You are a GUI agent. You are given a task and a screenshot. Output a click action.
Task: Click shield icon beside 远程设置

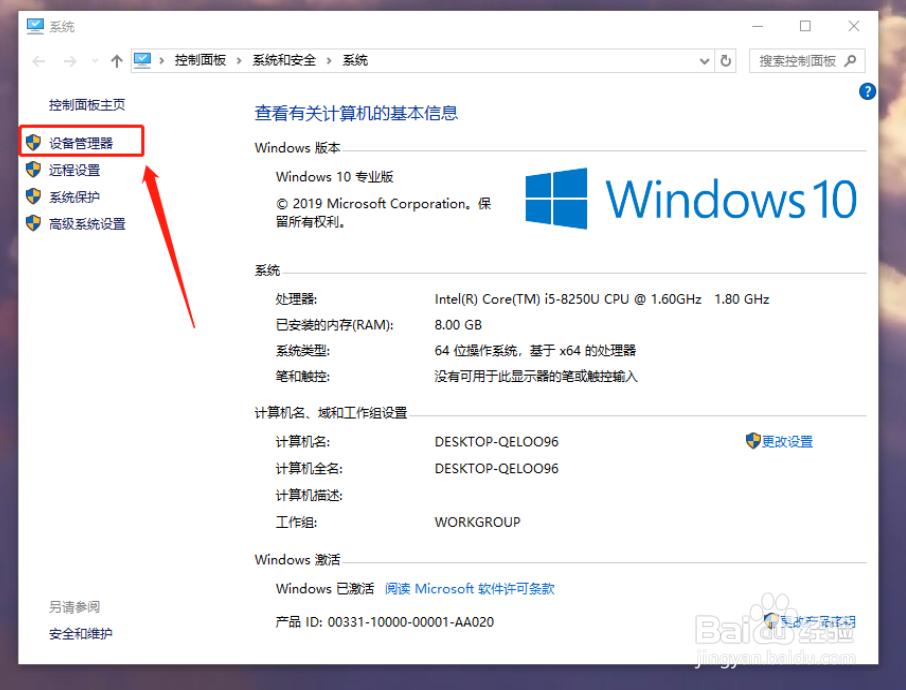tap(34, 169)
